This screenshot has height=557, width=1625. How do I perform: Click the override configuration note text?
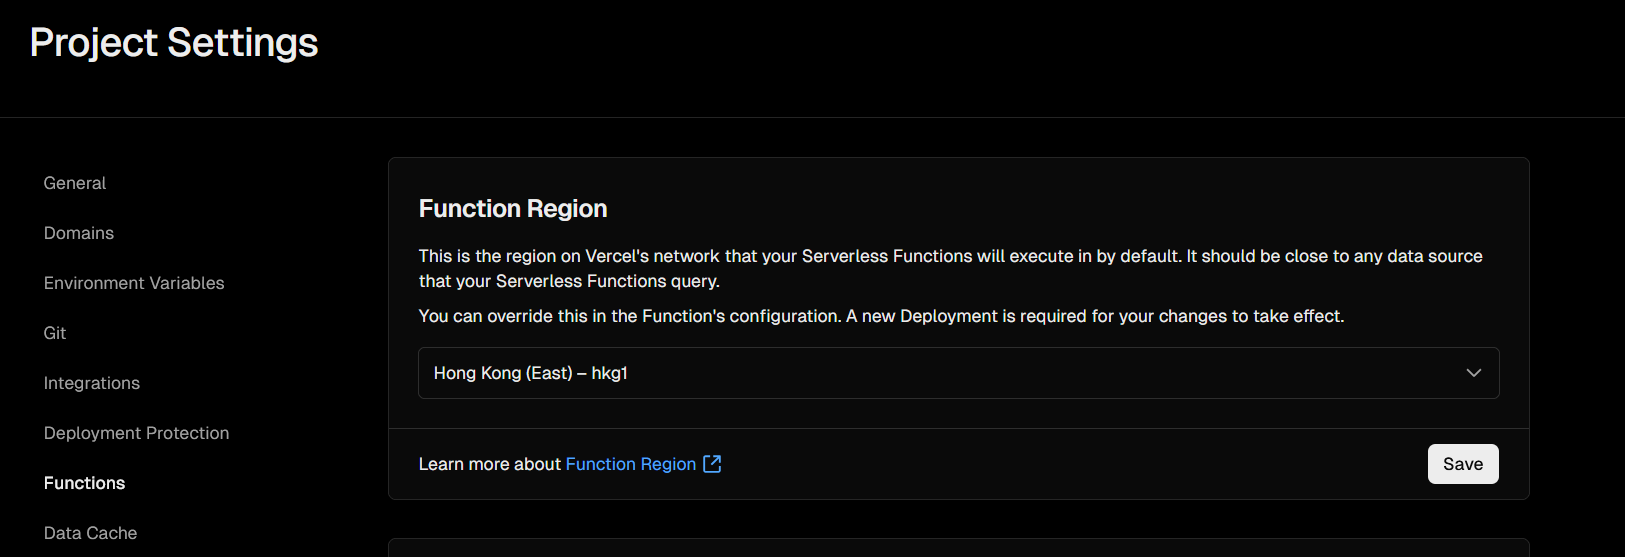tap(881, 316)
